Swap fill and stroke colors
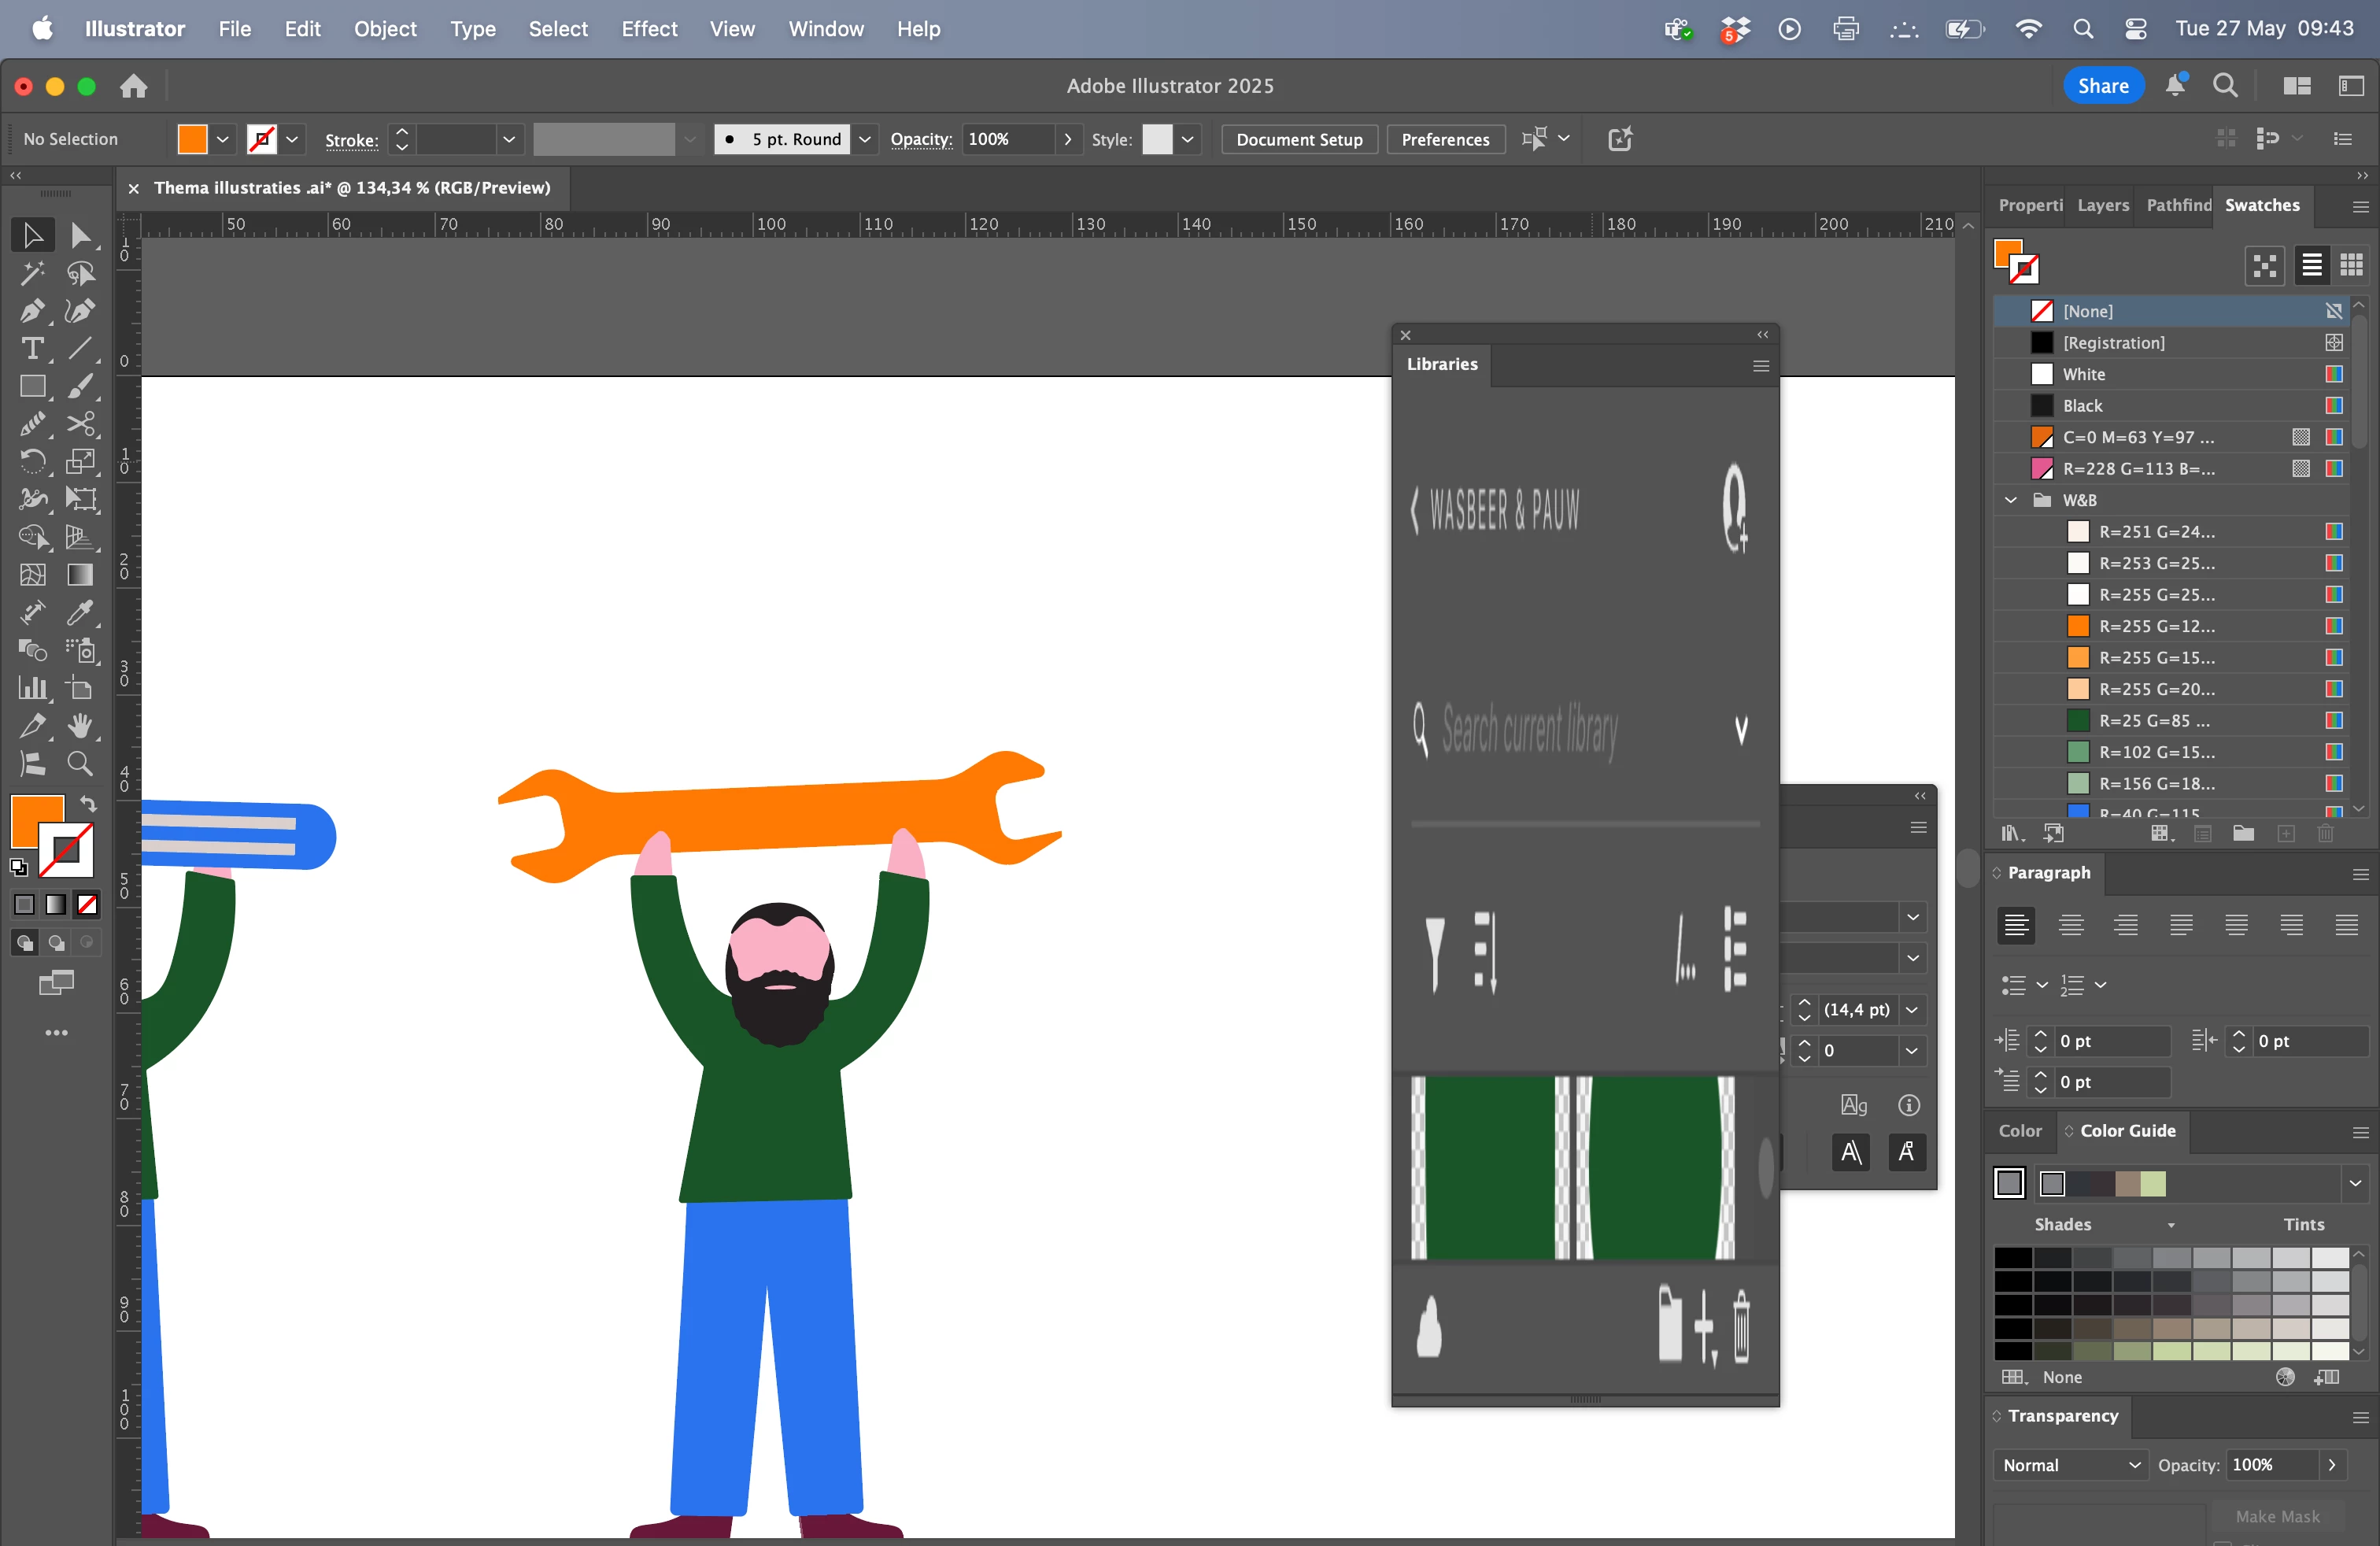The height and width of the screenshot is (1546, 2380). pos(88,804)
